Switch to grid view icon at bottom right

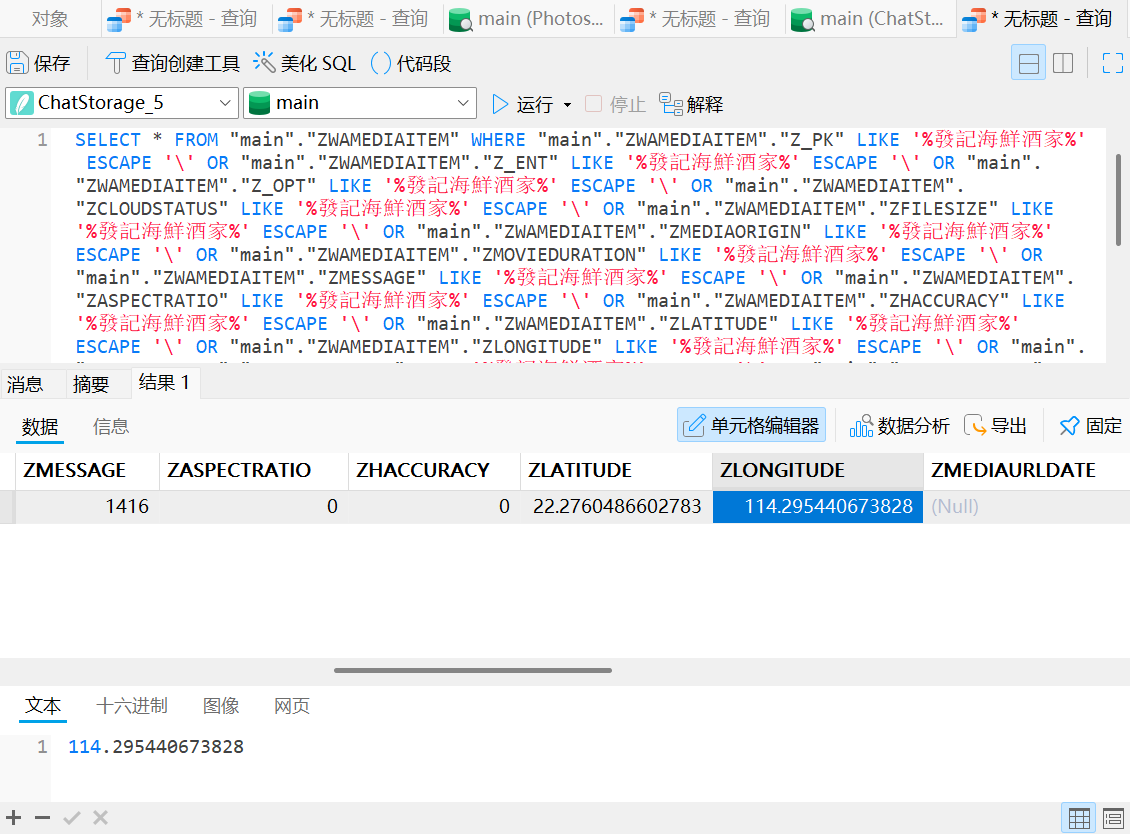tap(1079, 818)
